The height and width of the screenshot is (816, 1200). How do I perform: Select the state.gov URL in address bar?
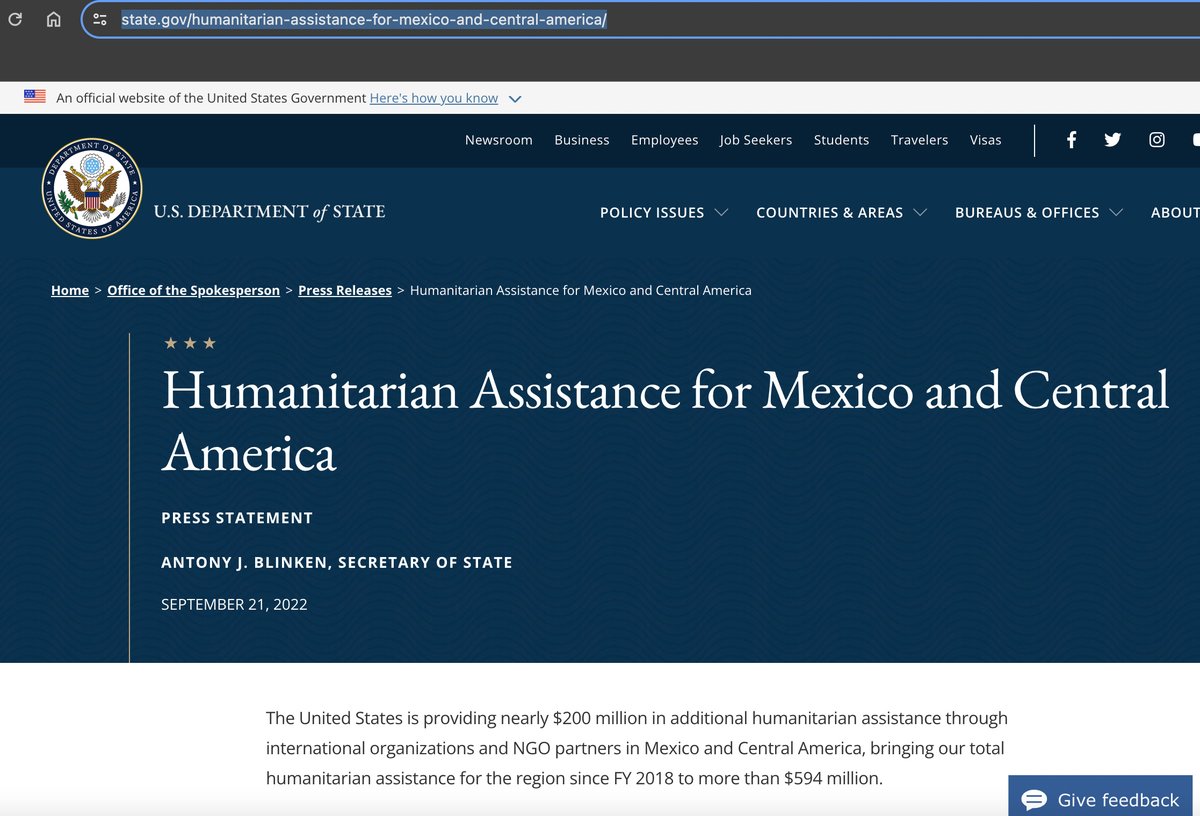tap(364, 19)
